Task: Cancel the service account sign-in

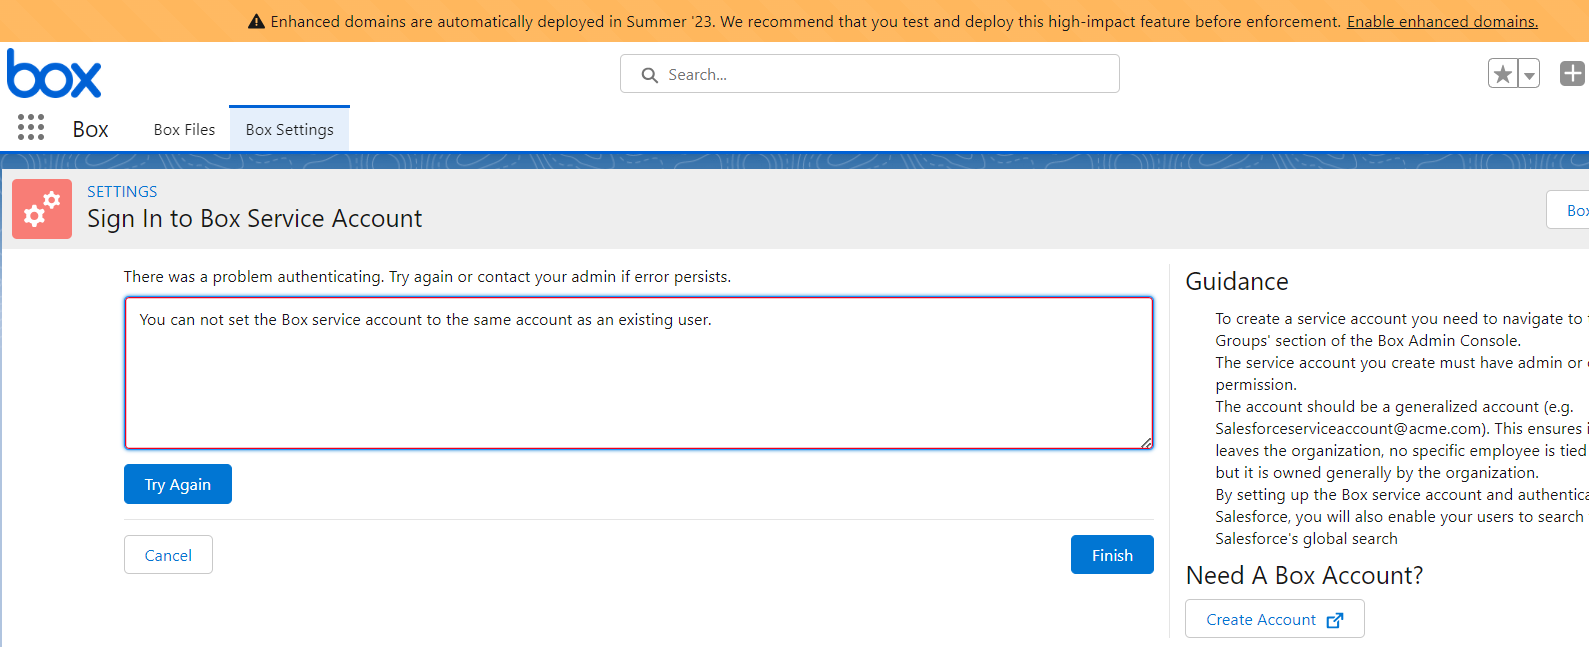Action: (168, 555)
